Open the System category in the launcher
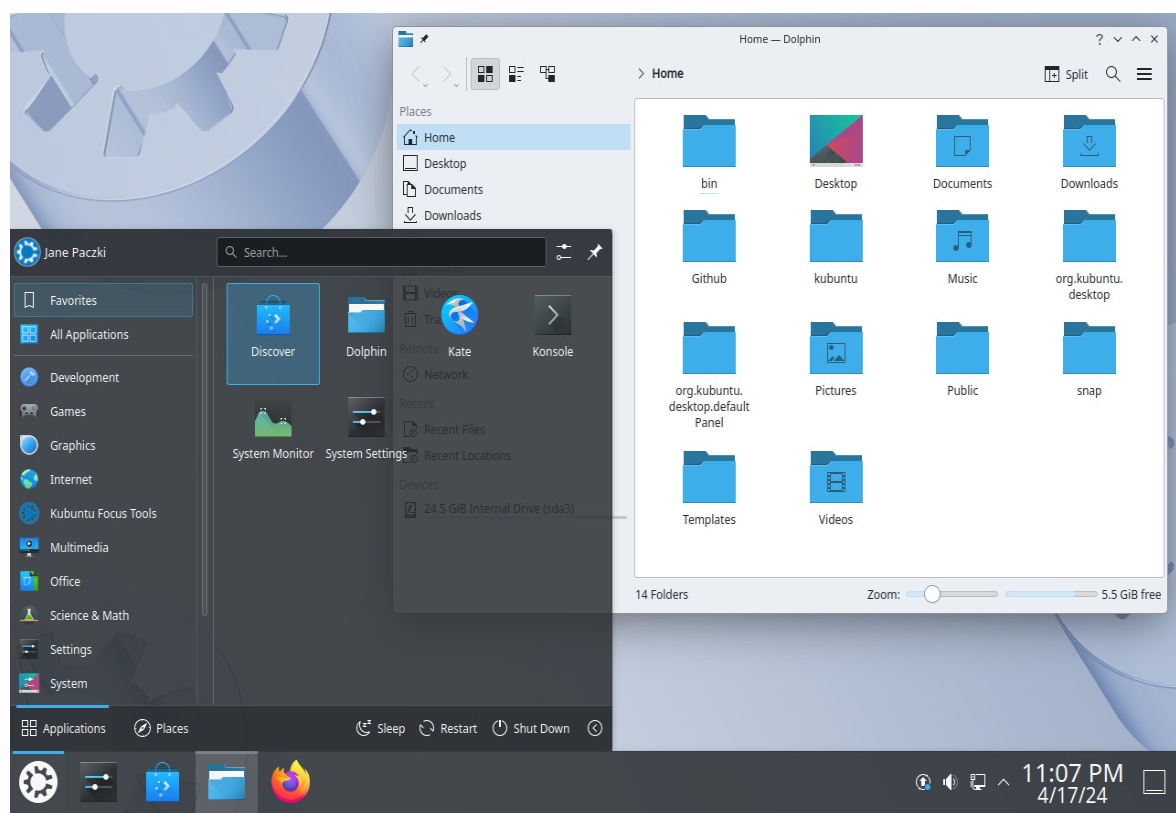 click(70, 683)
